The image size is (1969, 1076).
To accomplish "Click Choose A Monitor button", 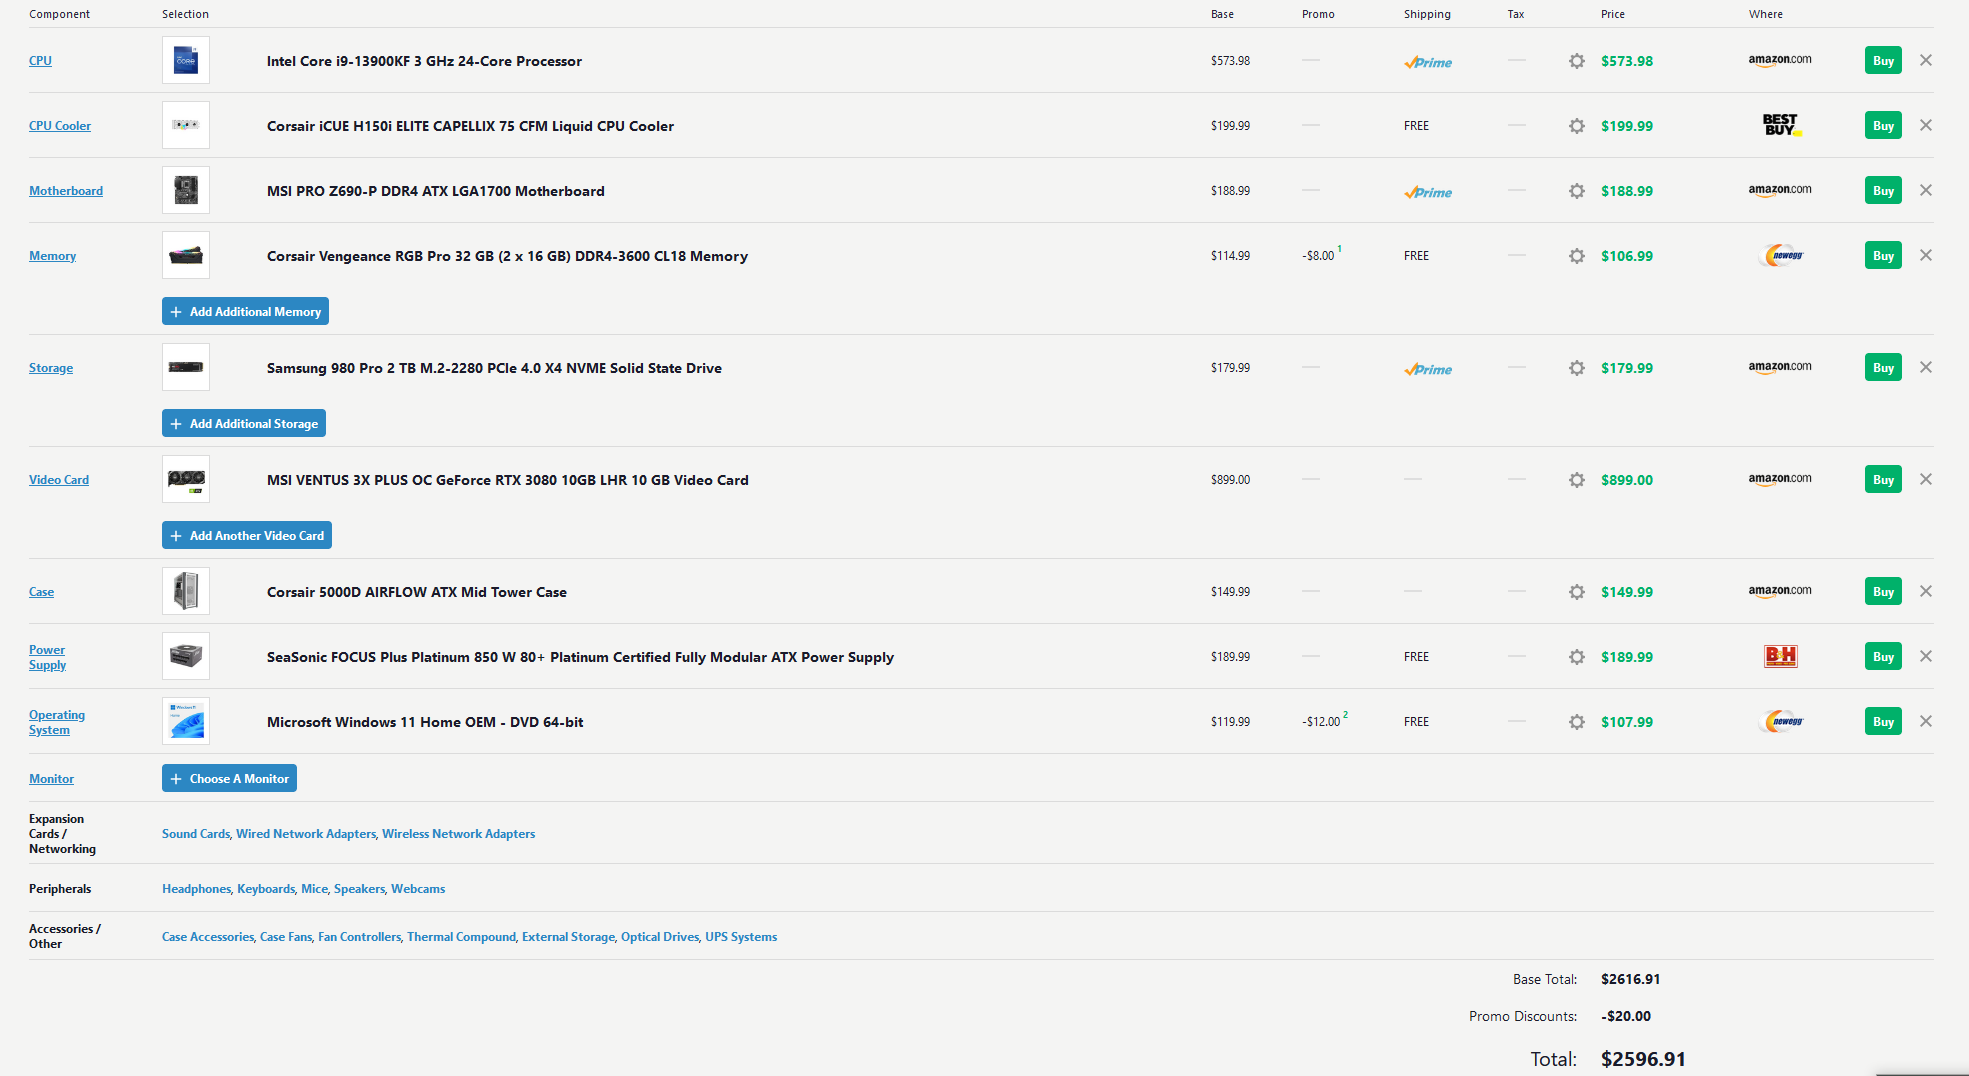I will pyautogui.click(x=229, y=778).
